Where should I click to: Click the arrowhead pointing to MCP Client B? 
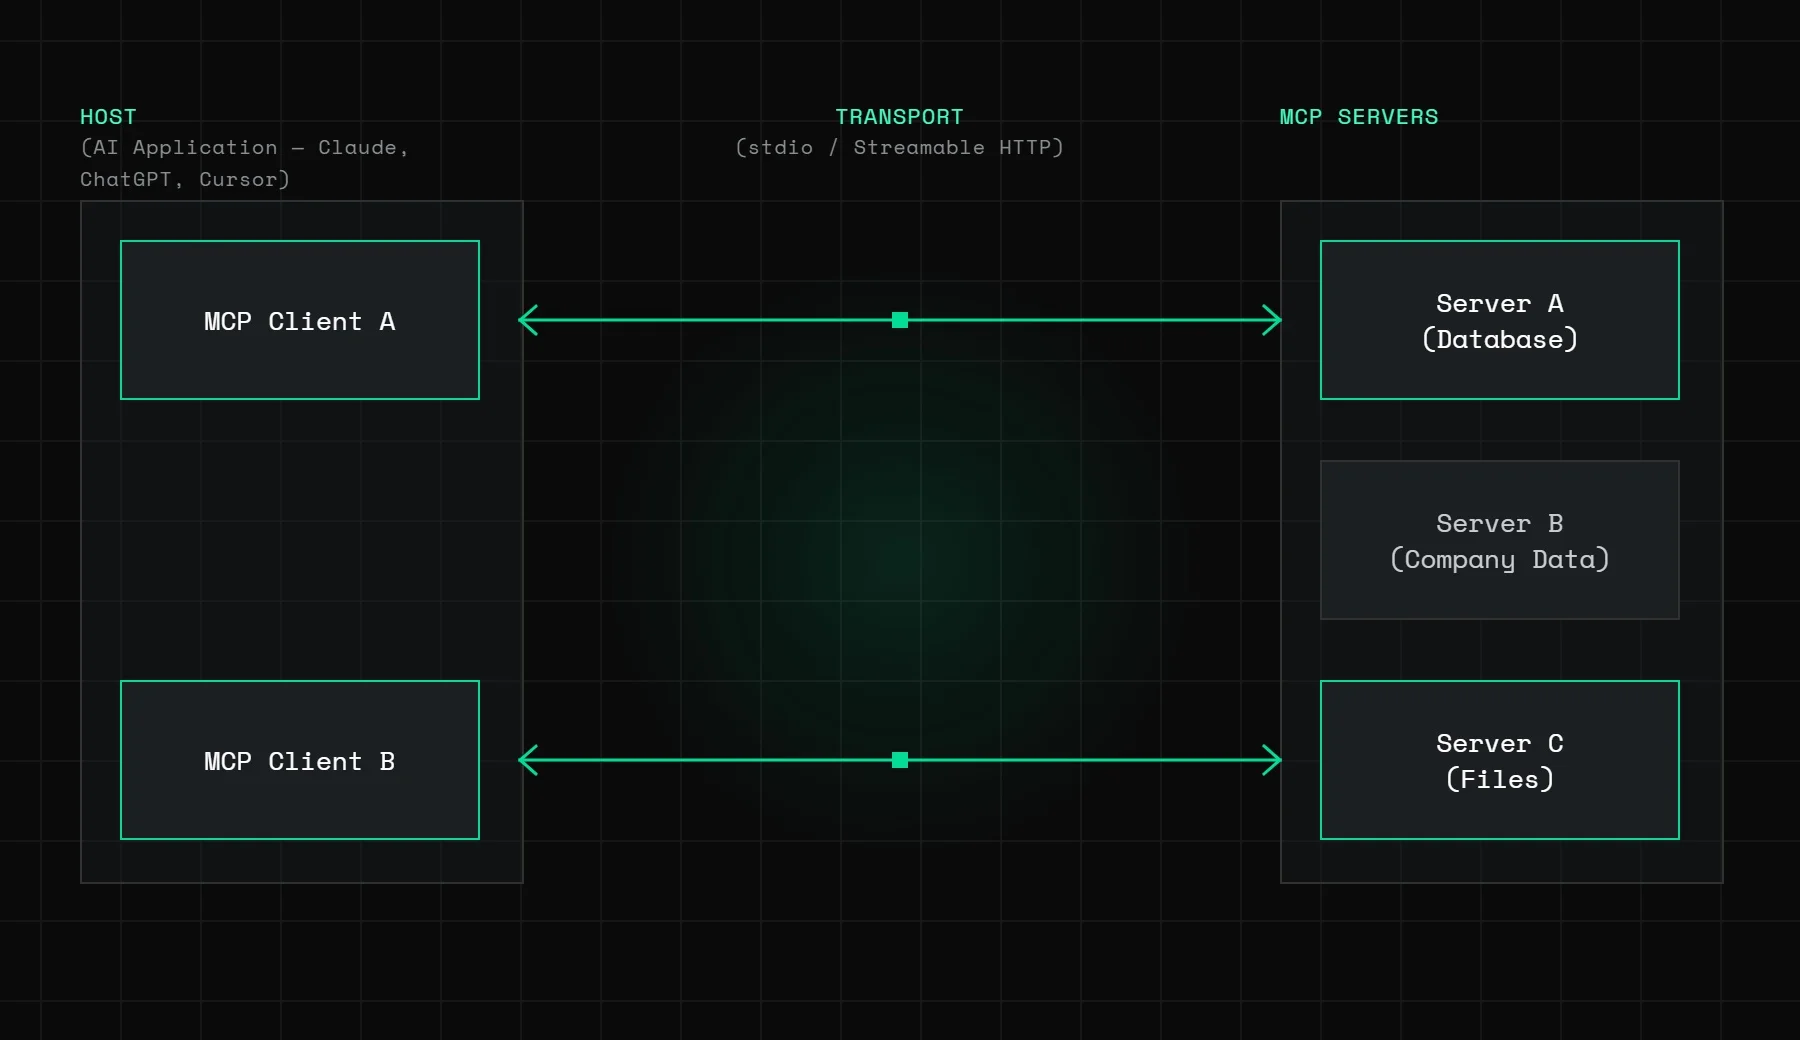pyautogui.click(x=528, y=760)
